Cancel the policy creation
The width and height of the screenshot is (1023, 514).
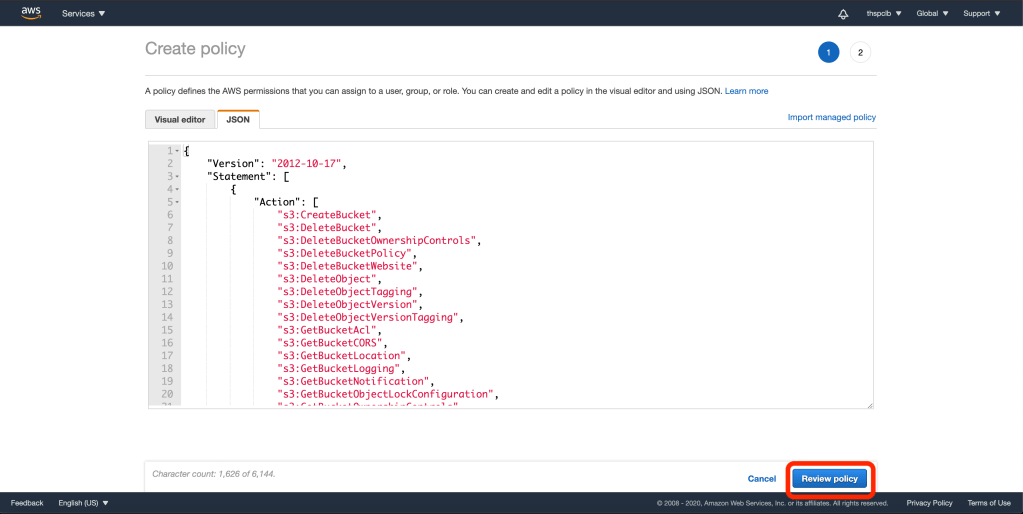click(762, 479)
